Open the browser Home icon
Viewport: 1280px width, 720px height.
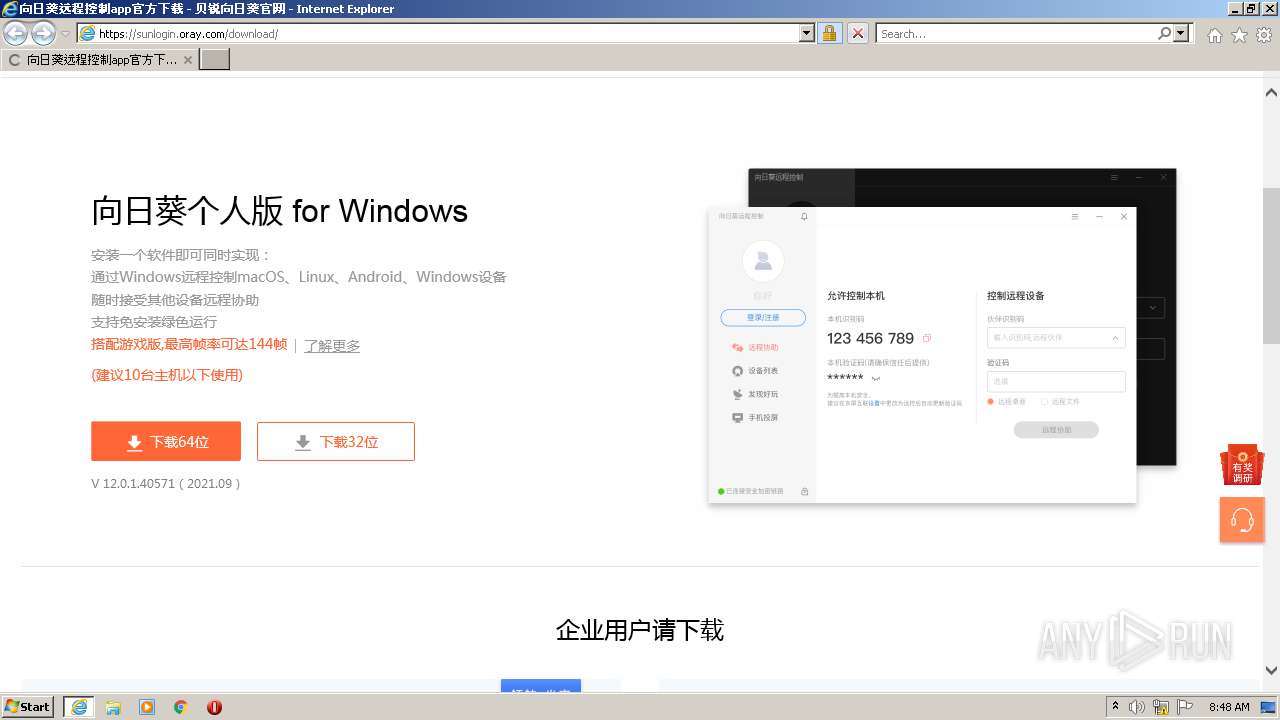click(x=1214, y=35)
